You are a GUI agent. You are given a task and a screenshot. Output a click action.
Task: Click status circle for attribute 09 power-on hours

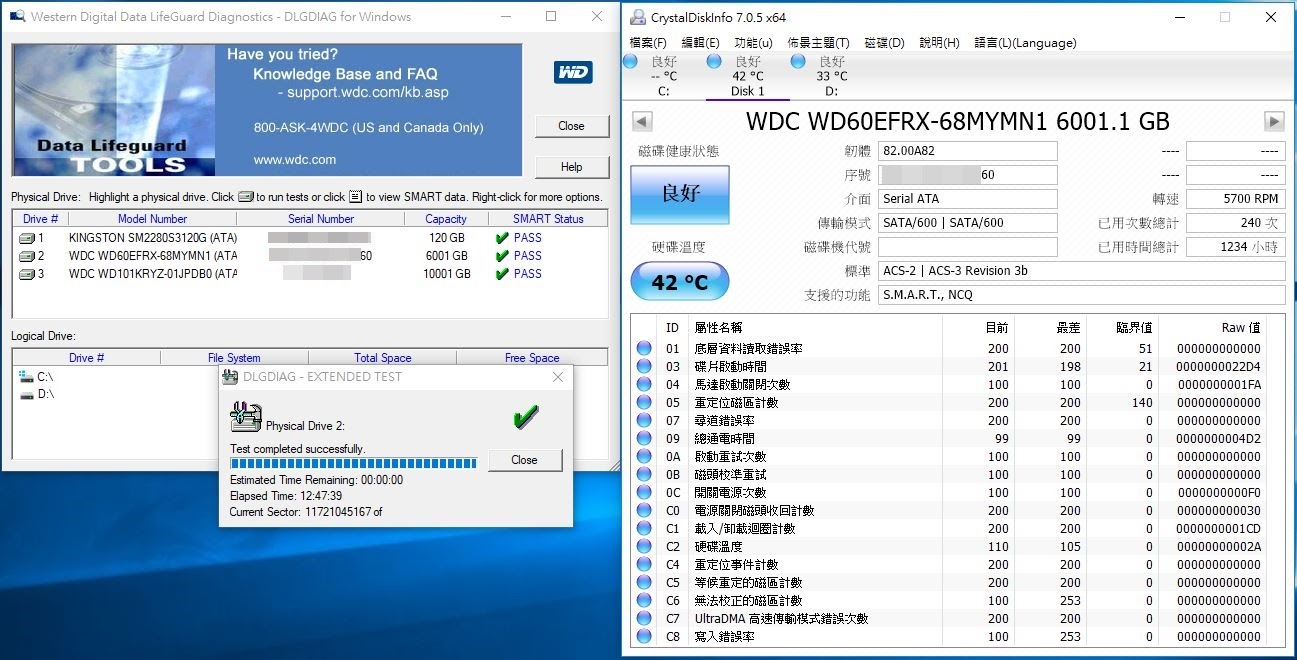[644, 439]
